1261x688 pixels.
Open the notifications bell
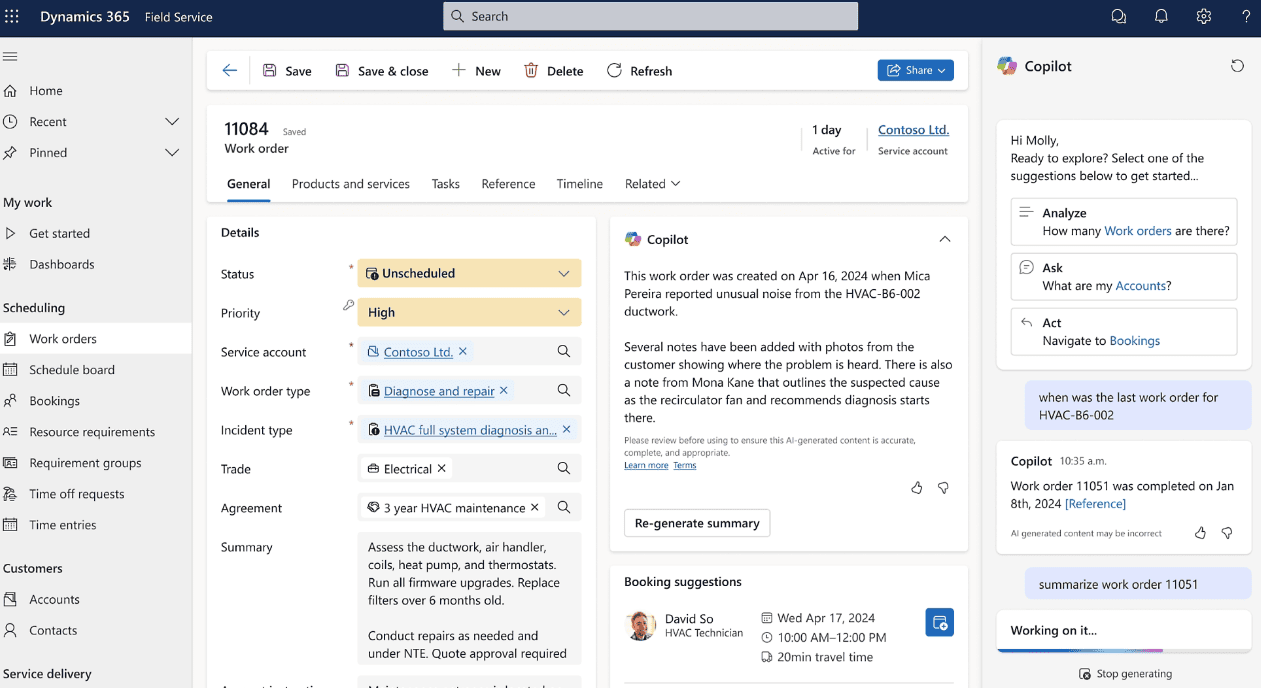click(x=1161, y=17)
